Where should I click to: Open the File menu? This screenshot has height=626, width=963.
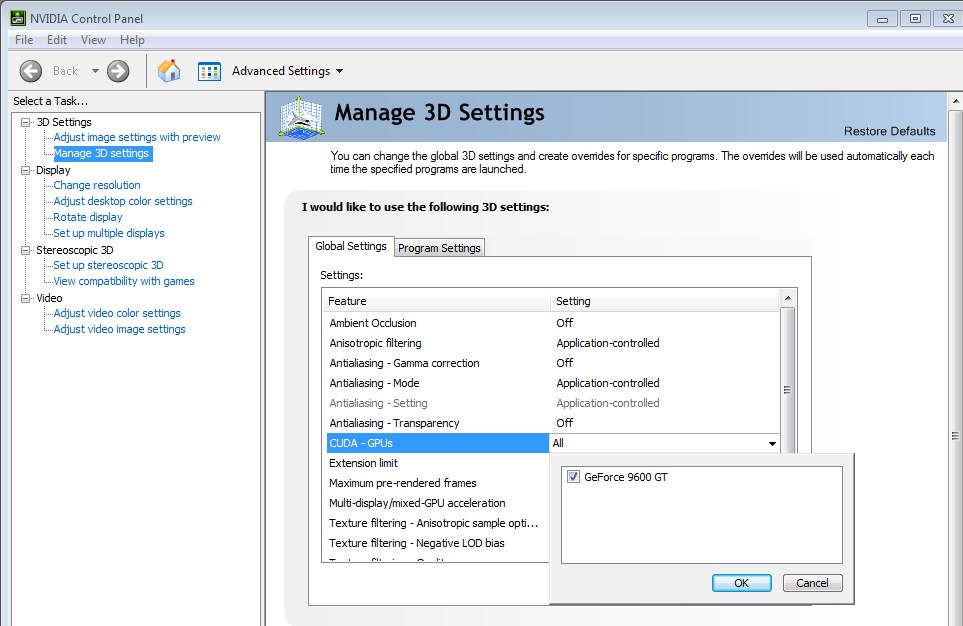[x=24, y=40]
